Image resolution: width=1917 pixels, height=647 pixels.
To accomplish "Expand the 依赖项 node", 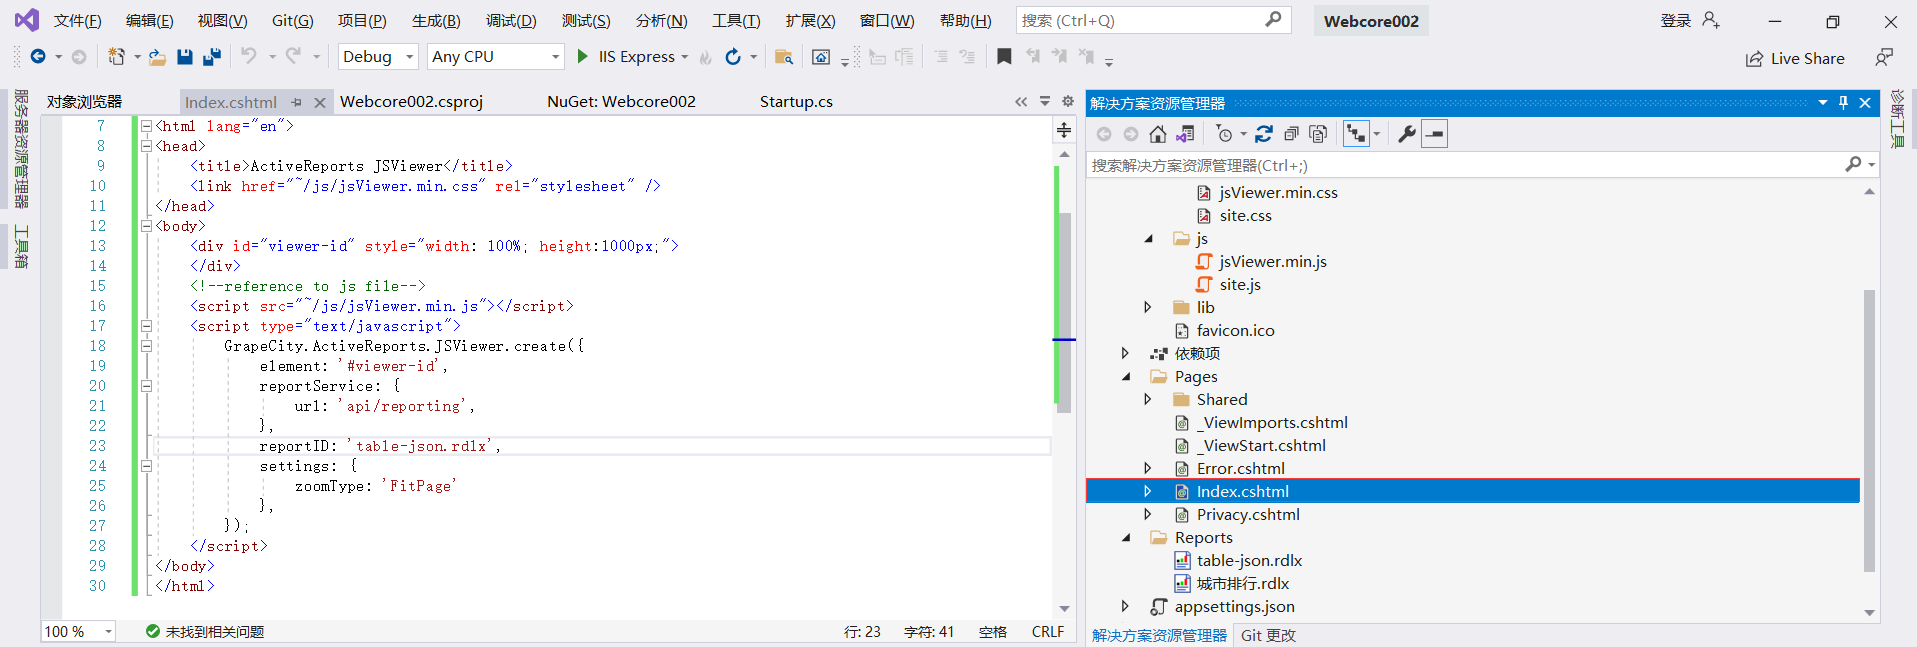I will (x=1126, y=354).
